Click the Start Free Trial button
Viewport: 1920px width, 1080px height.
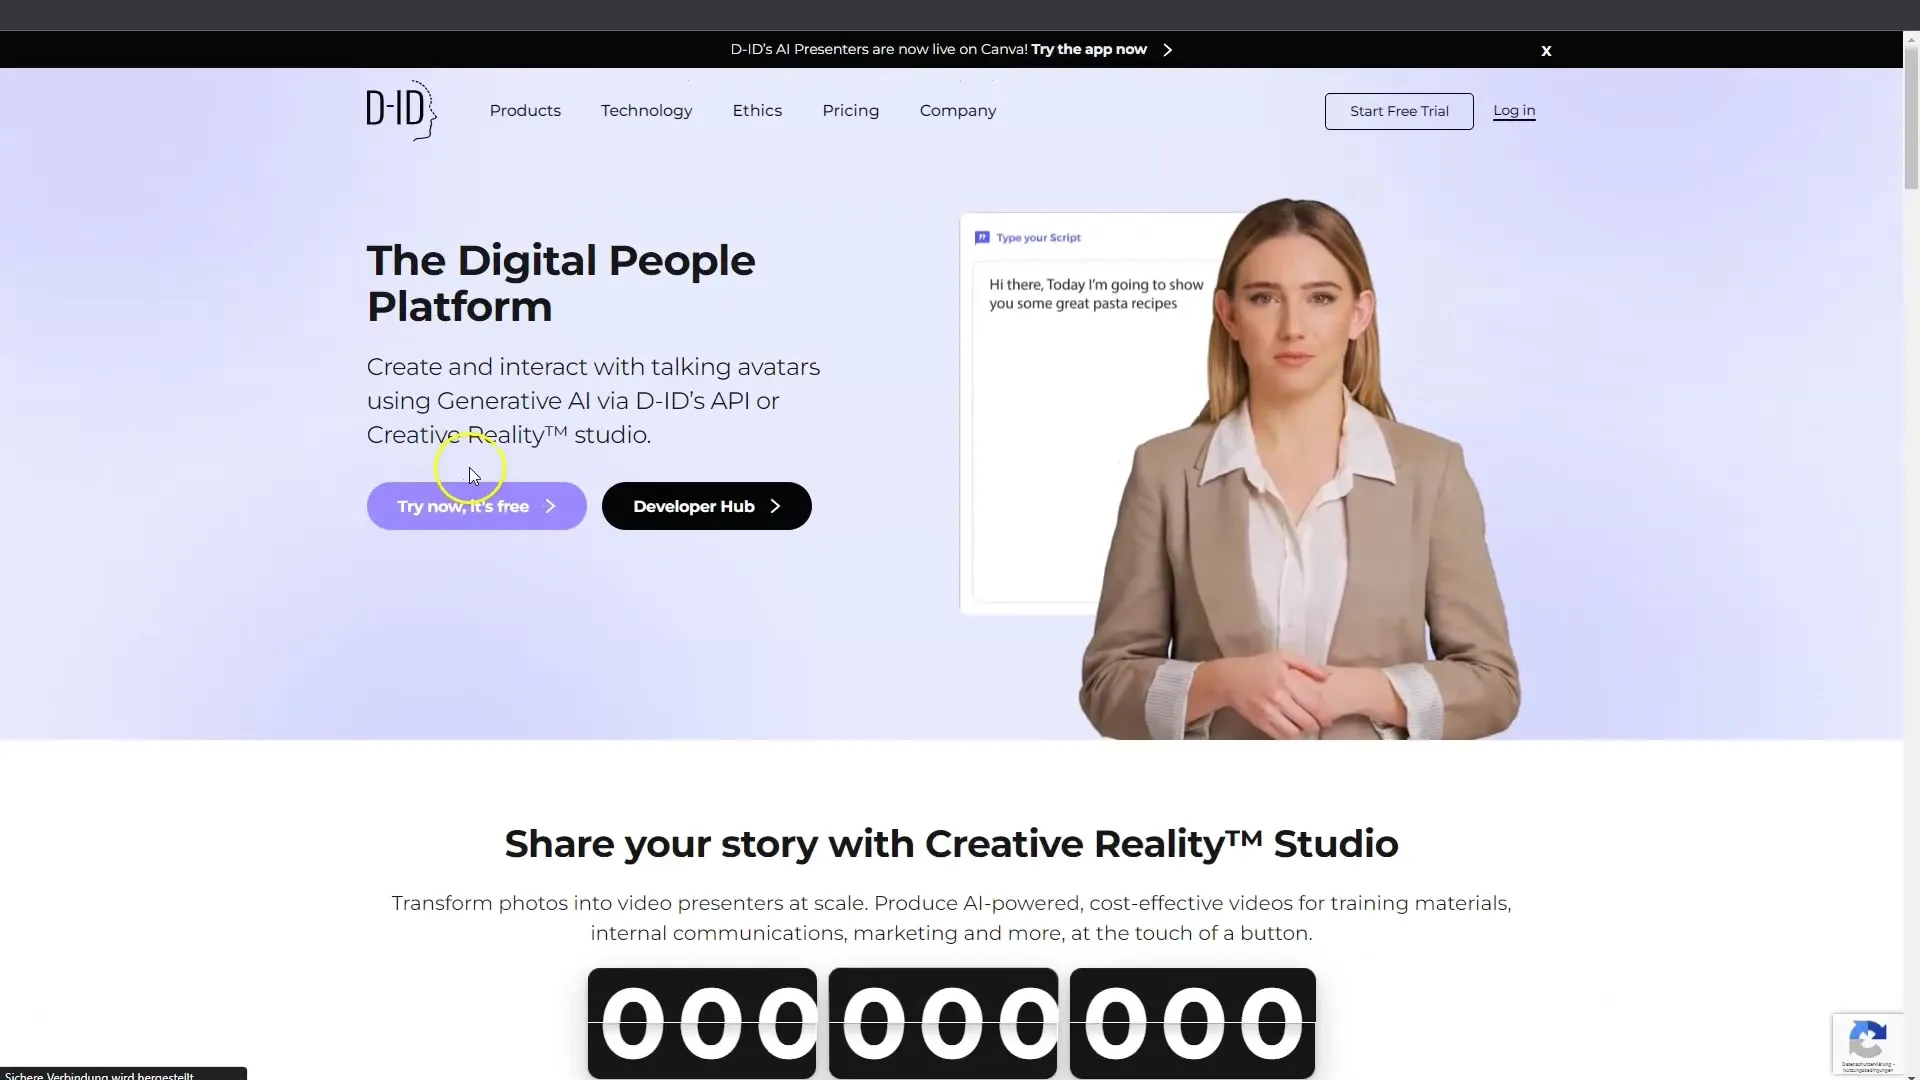coord(1399,109)
